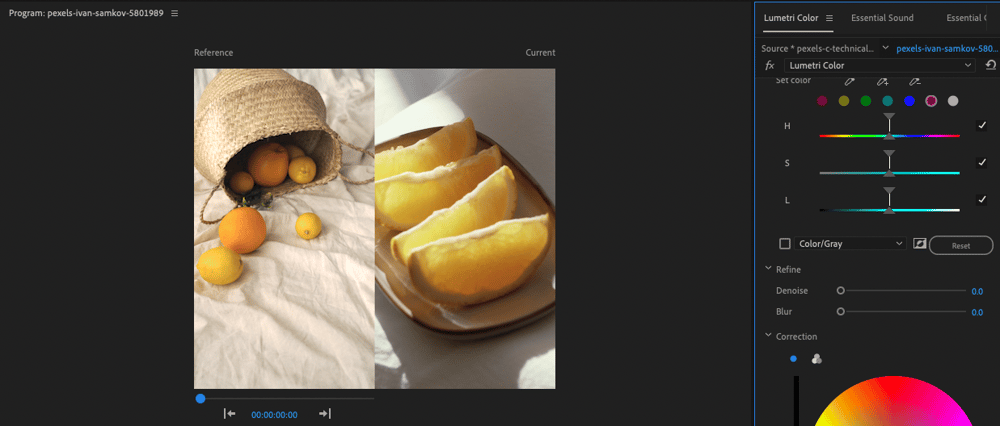The image size is (1000, 426).
Task: Pick the cyan color swatch
Action: click(x=887, y=101)
